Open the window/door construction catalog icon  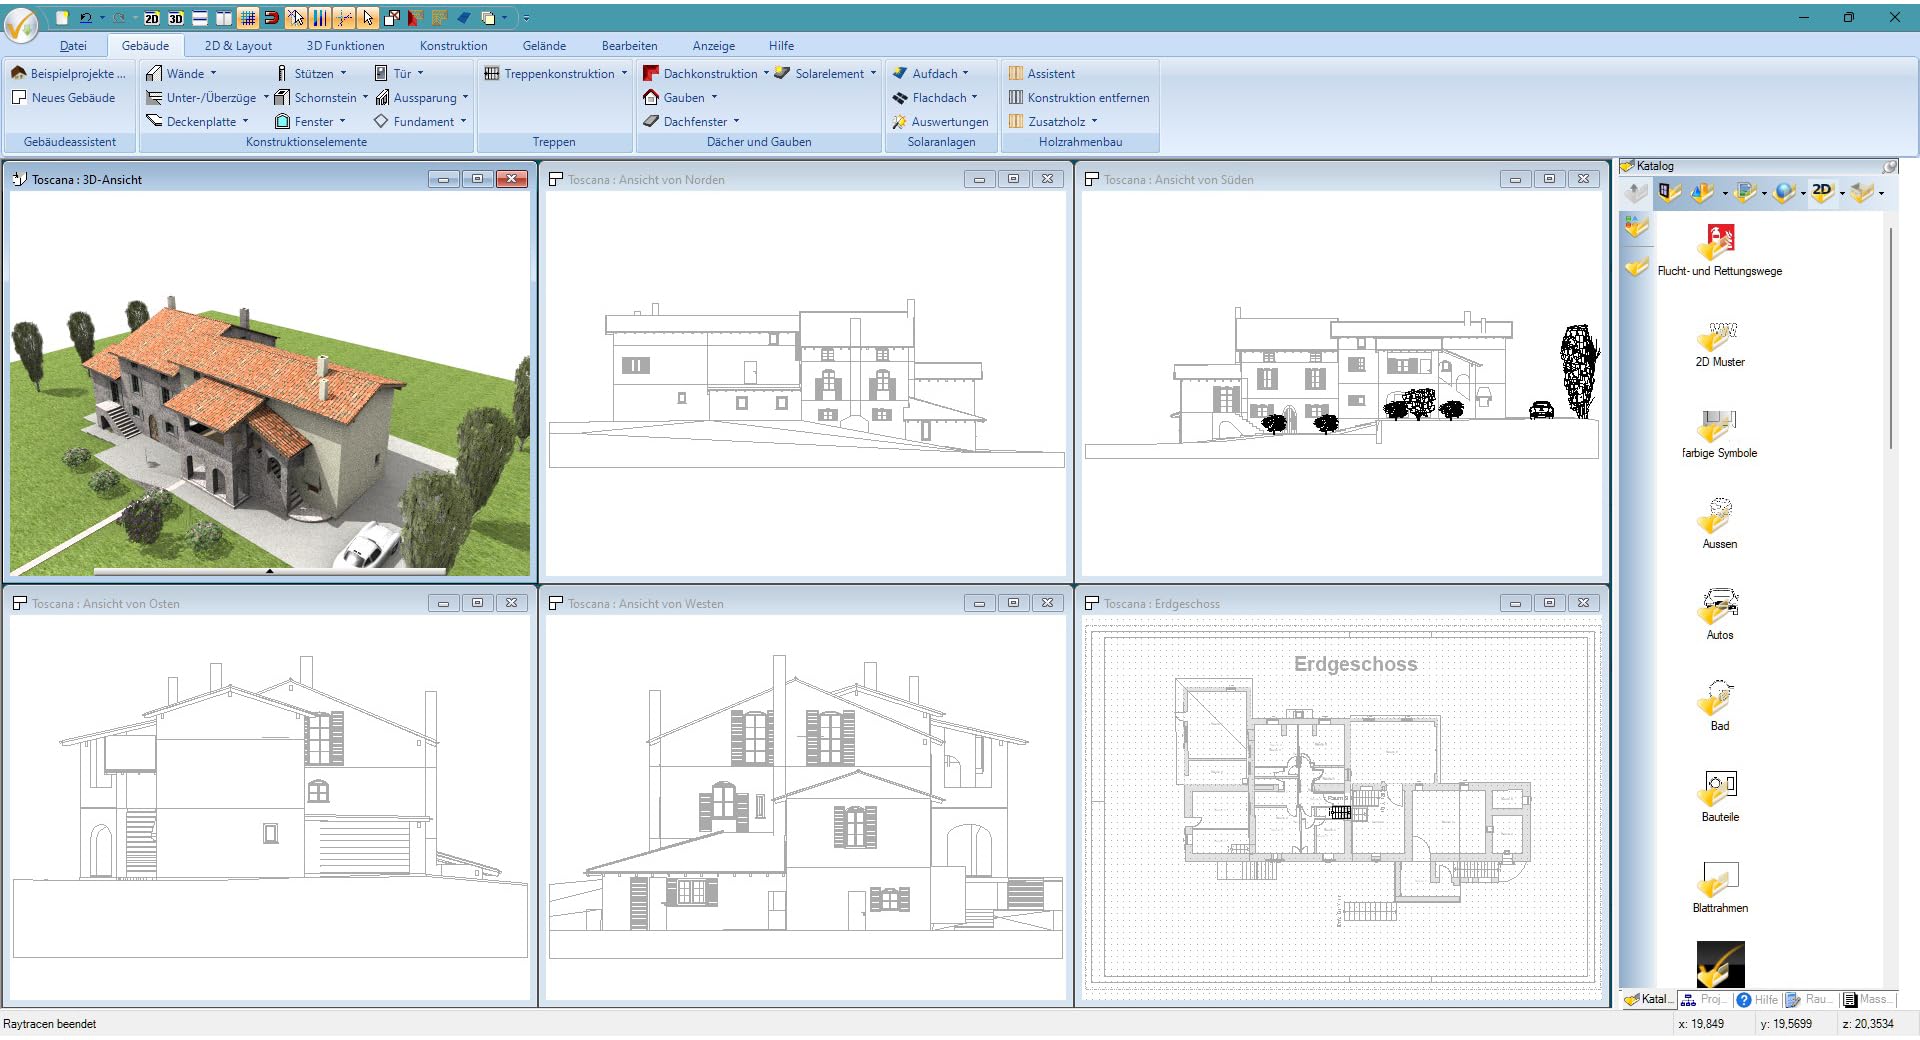click(1669, 193)
